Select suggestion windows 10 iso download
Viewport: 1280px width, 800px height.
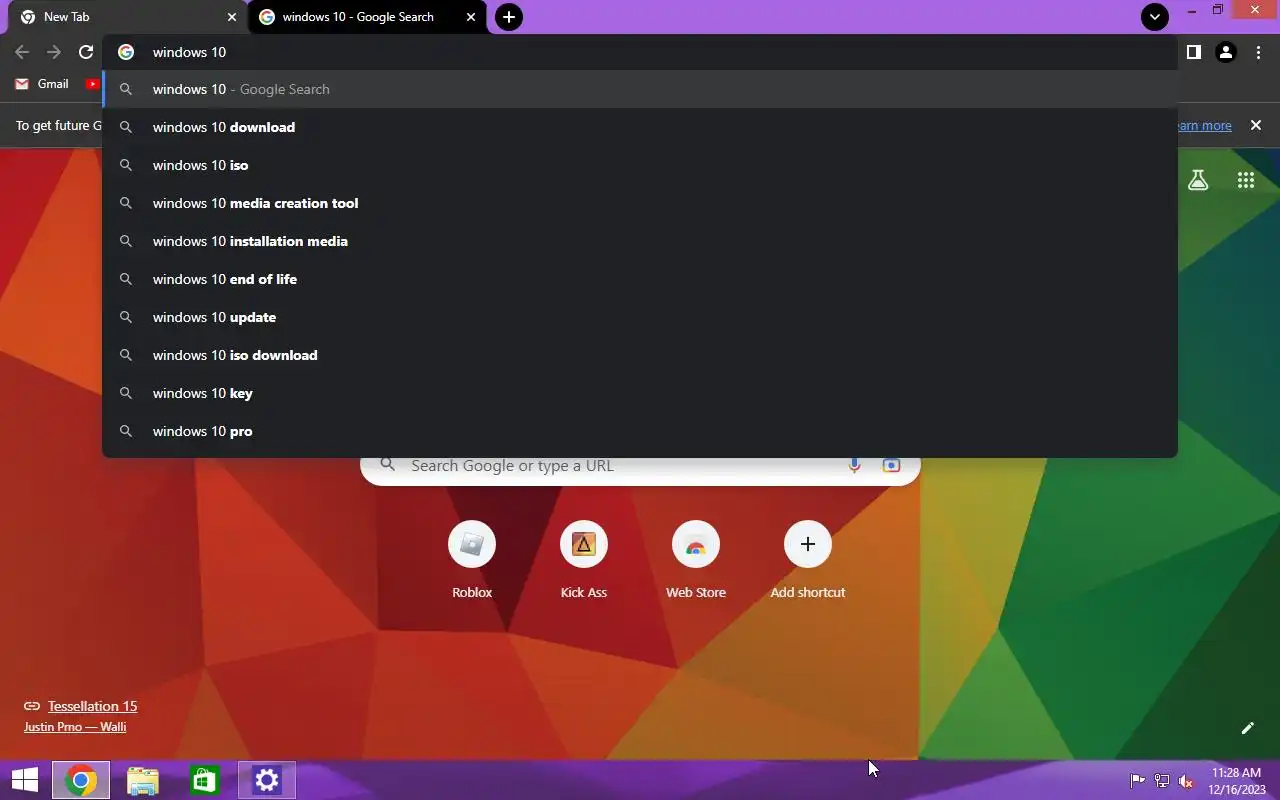coord(640,355)
